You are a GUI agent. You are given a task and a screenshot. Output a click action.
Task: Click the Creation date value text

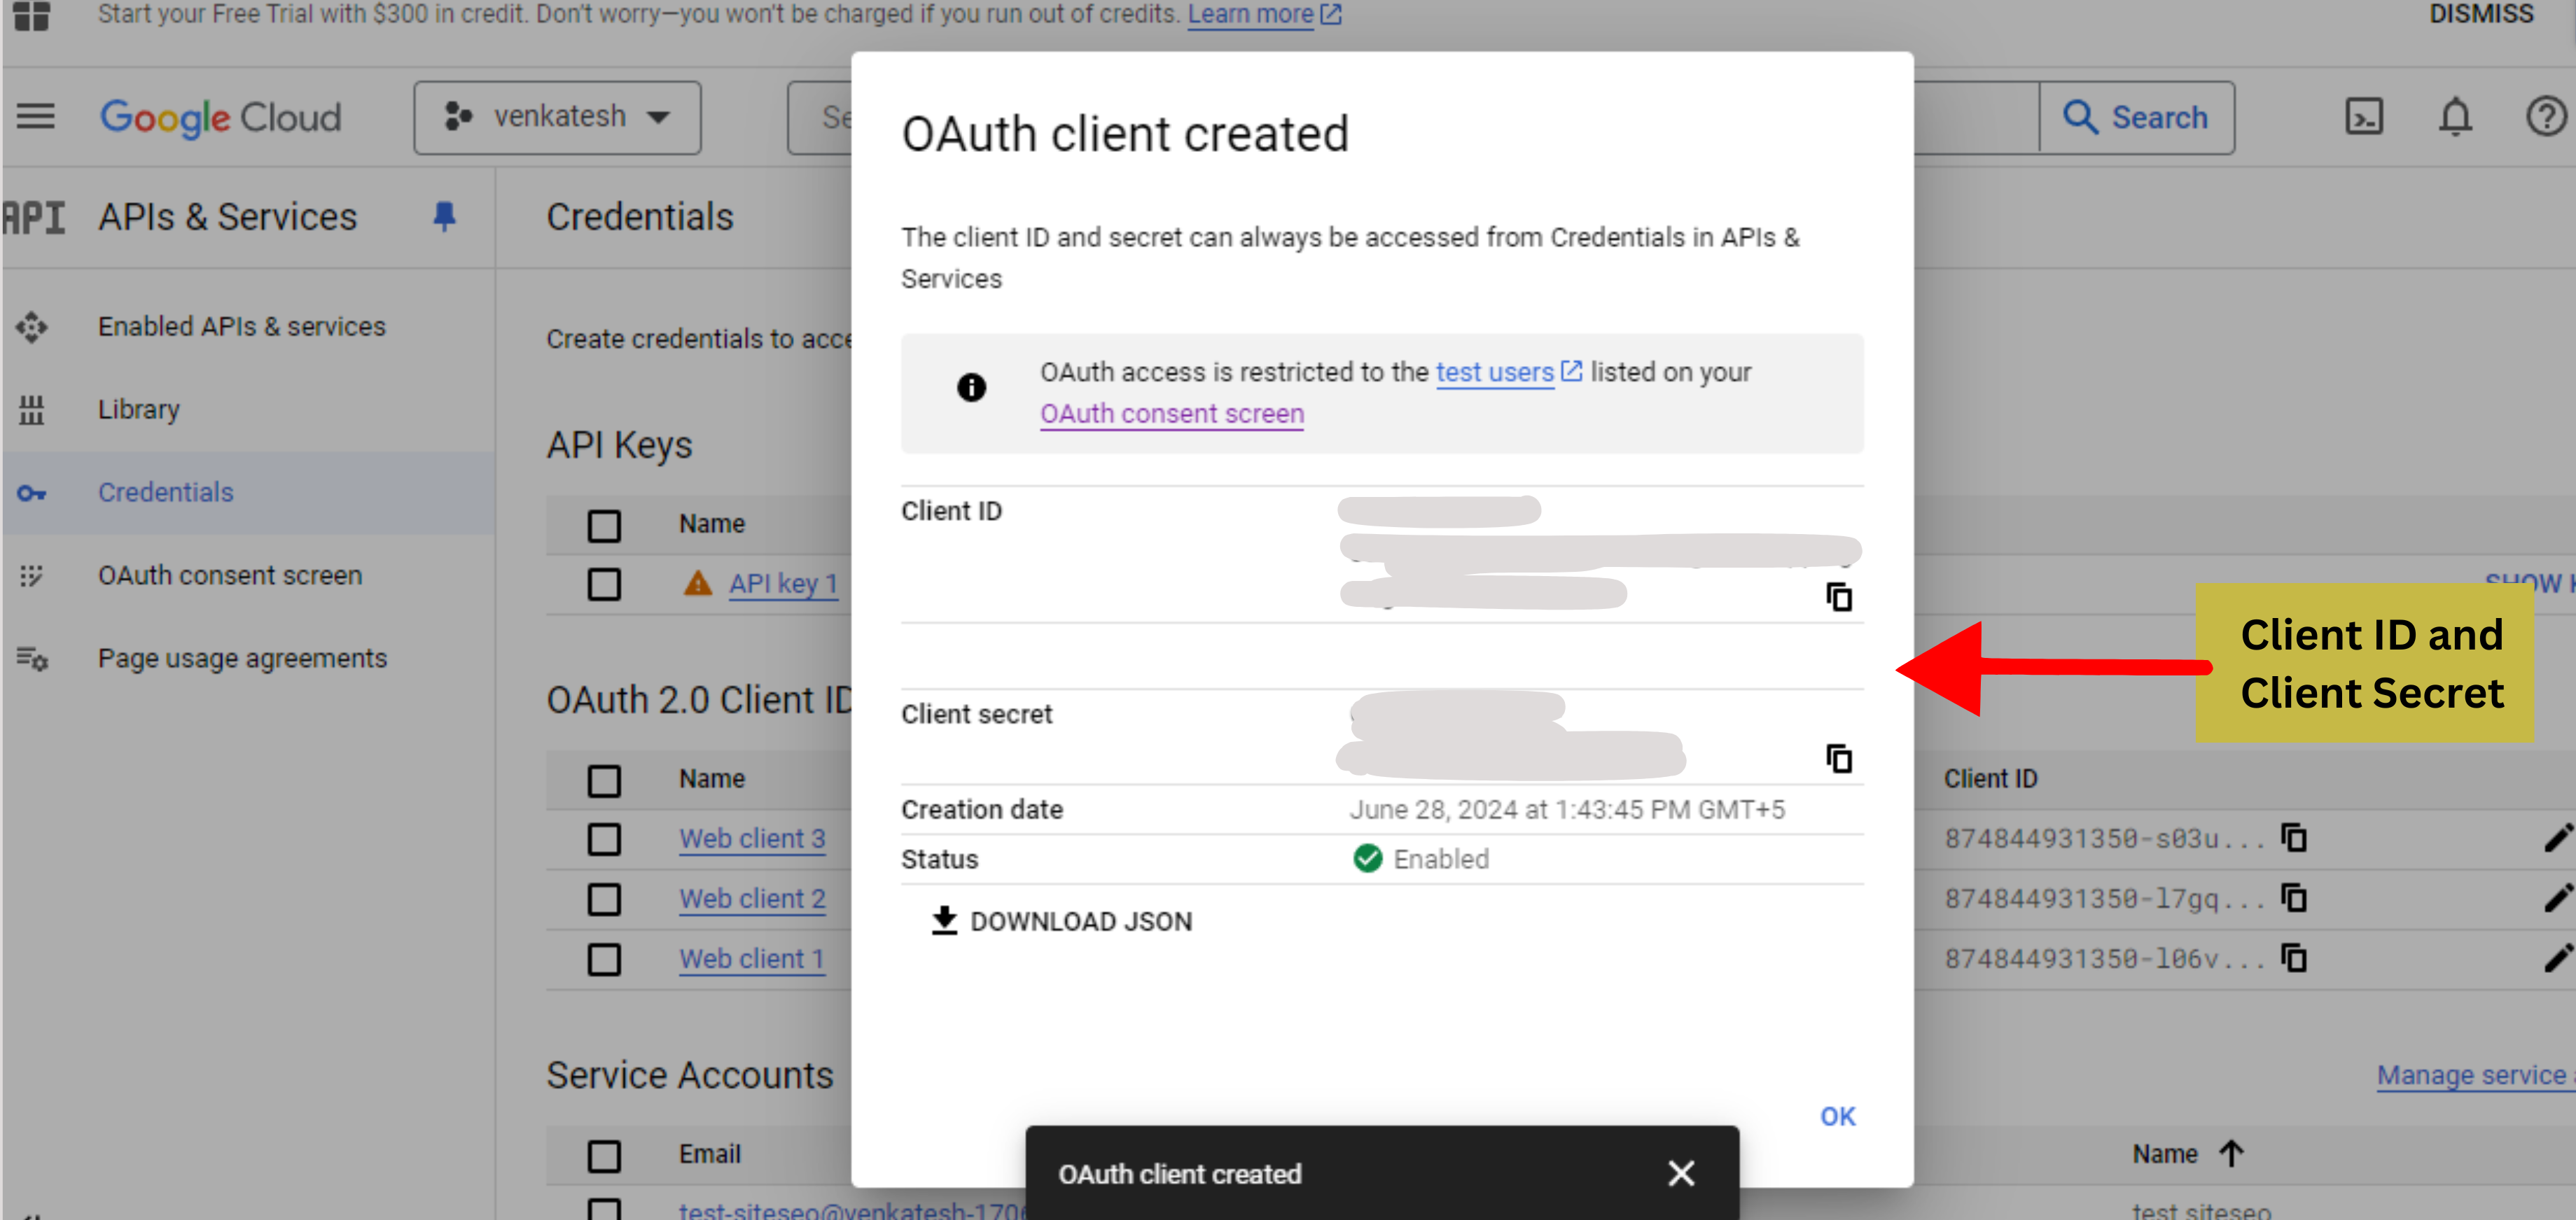[1566, 809]
